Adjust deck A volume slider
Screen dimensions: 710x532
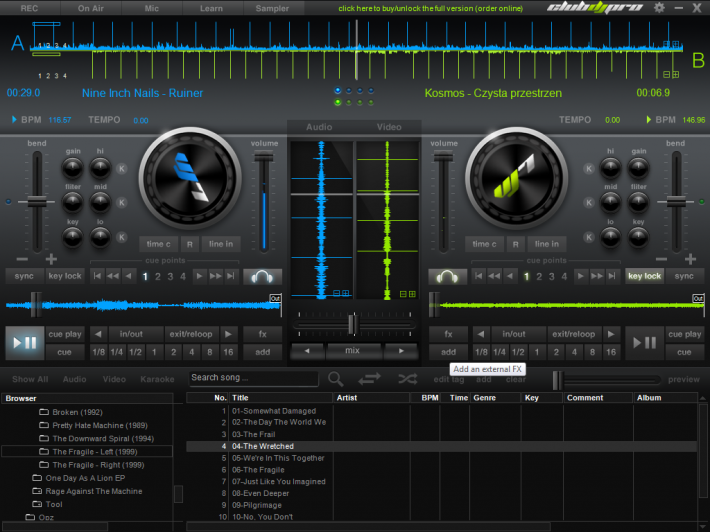(264, 158)
